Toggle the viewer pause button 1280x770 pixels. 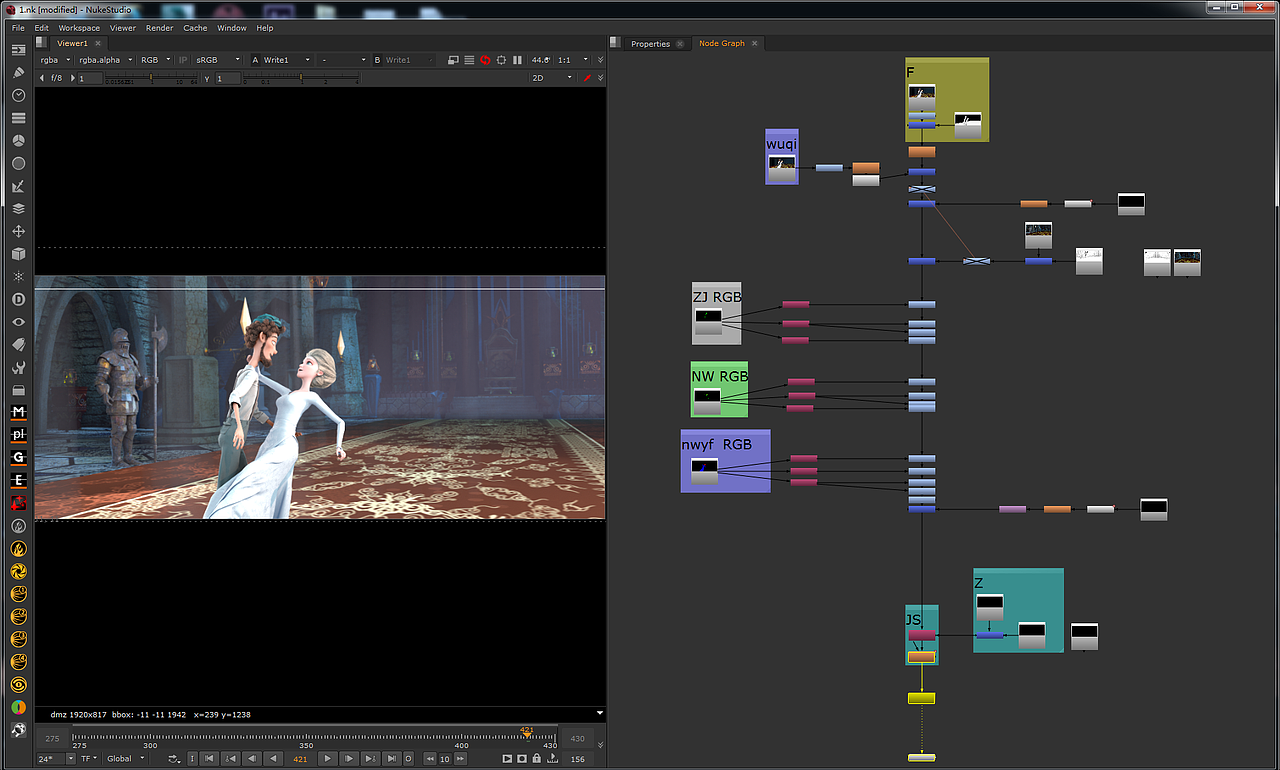pos(517,60)
